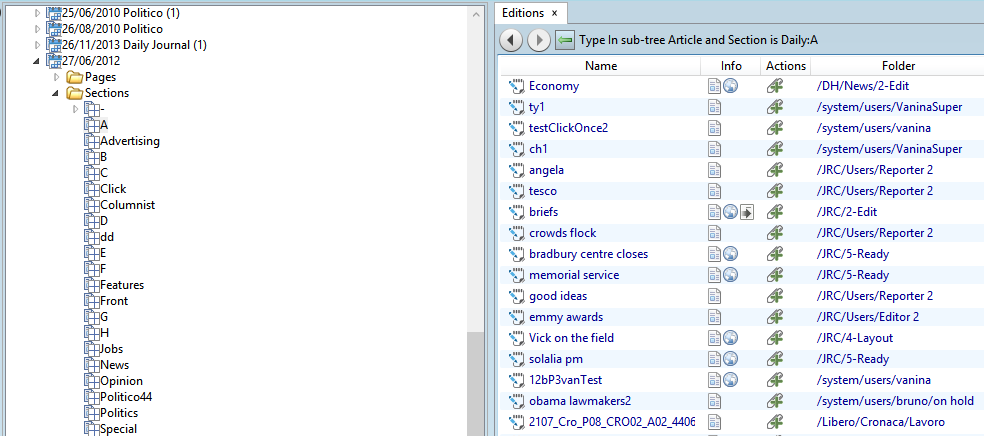984x436 pixels.
Task: Select the Jobs section
Action: click(112, 349)
